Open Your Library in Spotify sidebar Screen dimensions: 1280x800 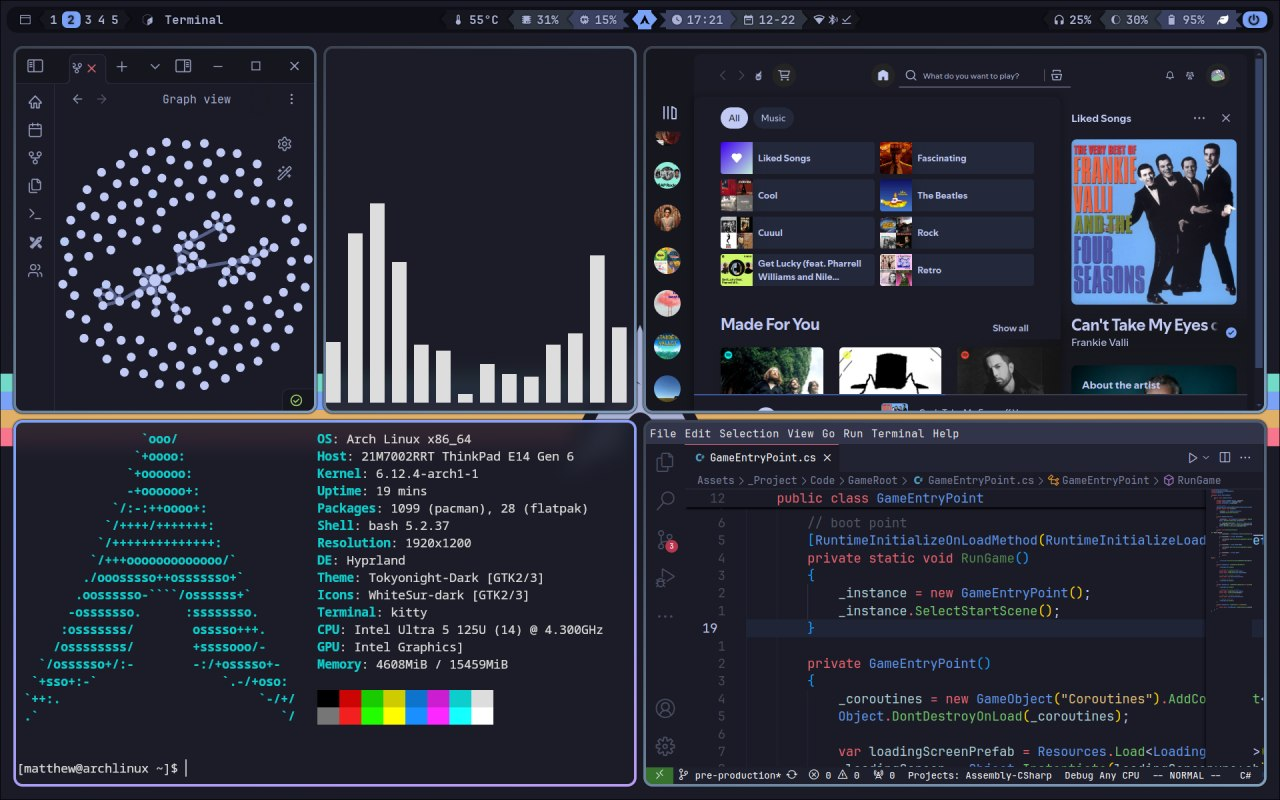pos(670,113)
